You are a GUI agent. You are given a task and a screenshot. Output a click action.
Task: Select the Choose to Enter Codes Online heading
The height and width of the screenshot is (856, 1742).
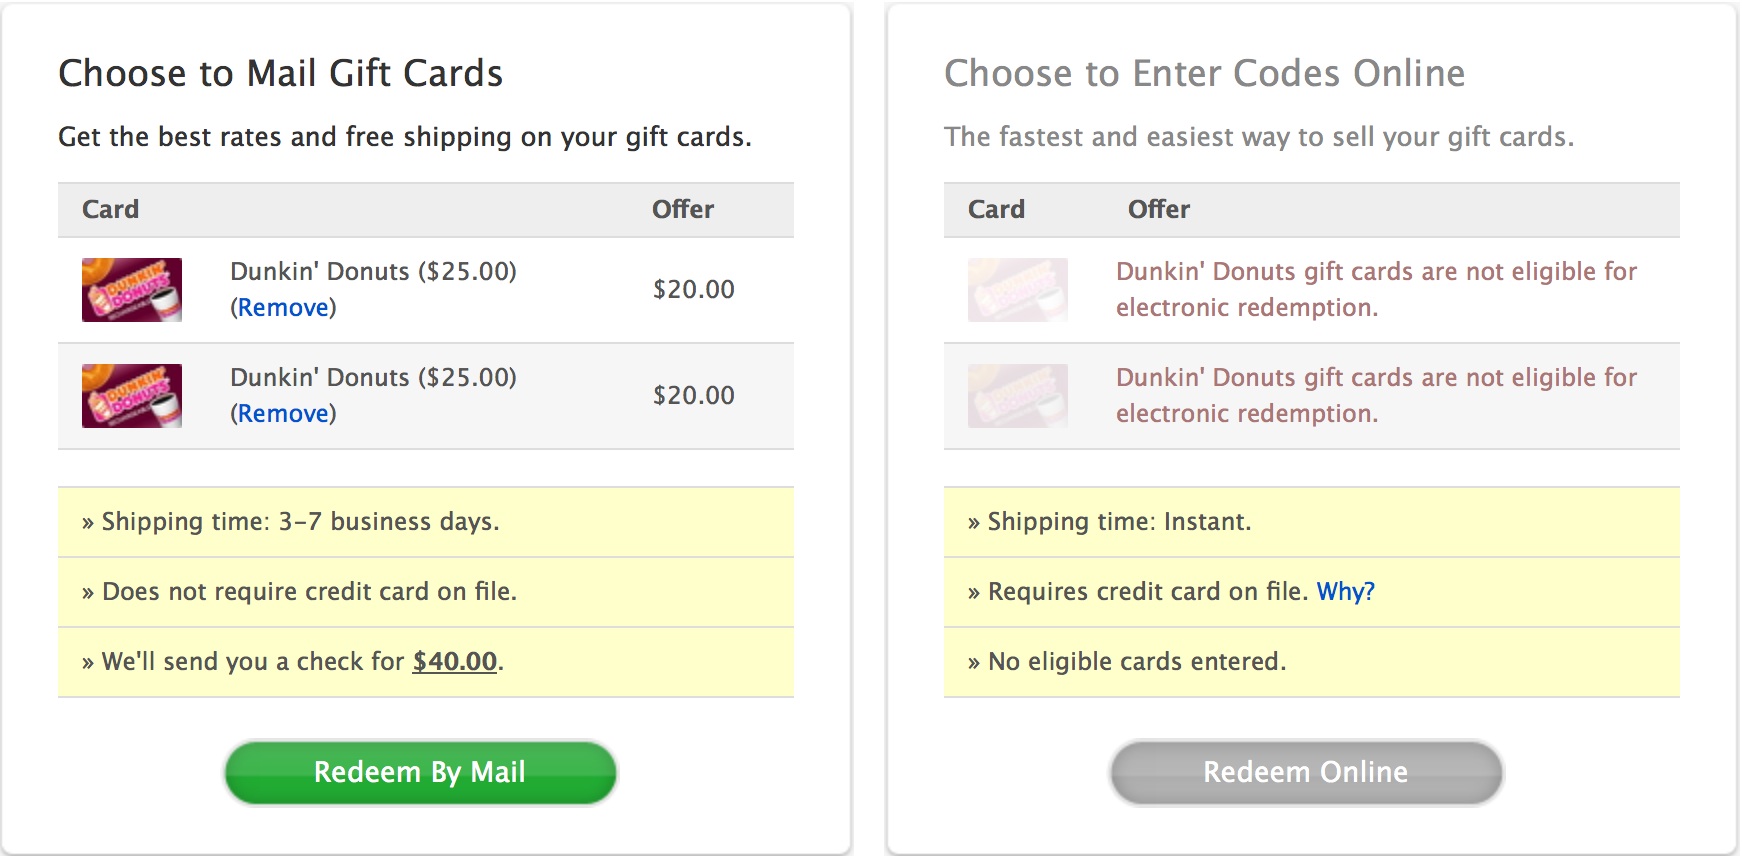[1205, 73]
